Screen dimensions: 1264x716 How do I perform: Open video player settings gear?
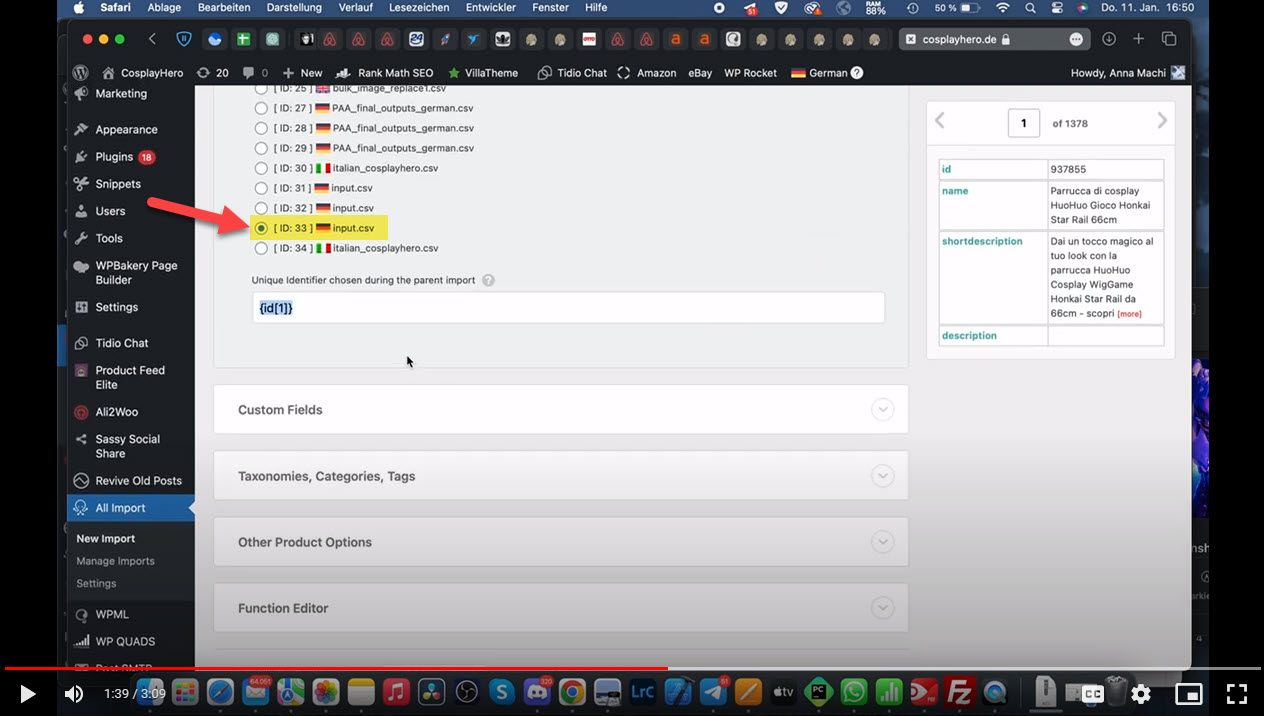click(1141, 693)
